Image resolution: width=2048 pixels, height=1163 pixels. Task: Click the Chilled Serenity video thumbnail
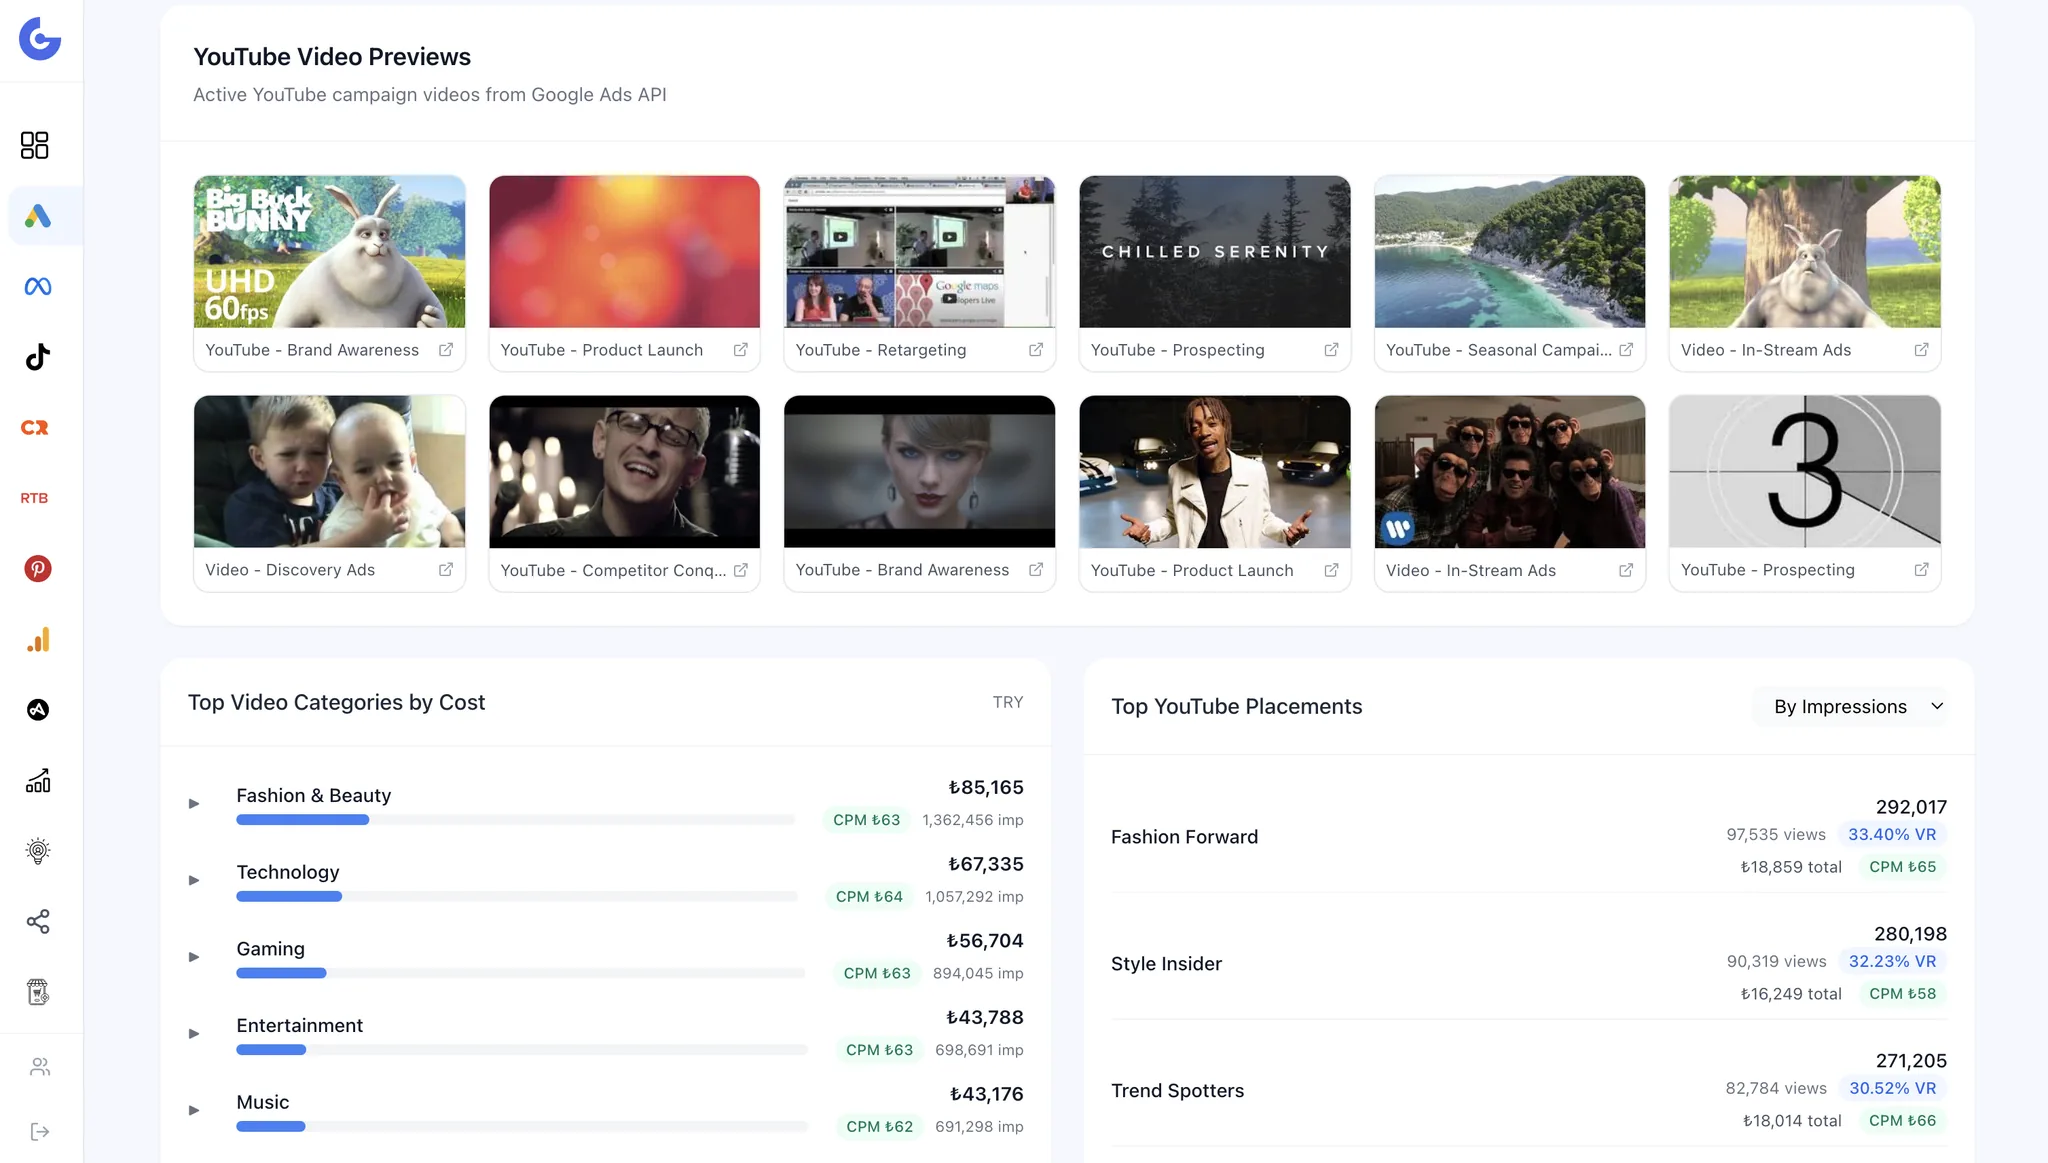(1215, 252)
